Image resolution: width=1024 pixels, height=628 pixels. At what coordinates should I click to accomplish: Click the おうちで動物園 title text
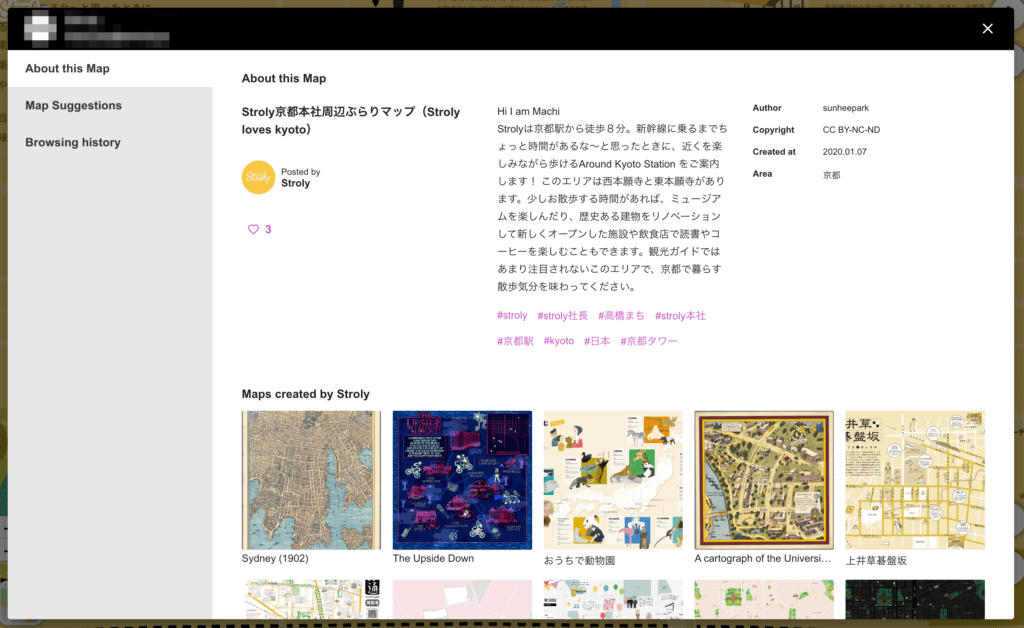point(579,560)
